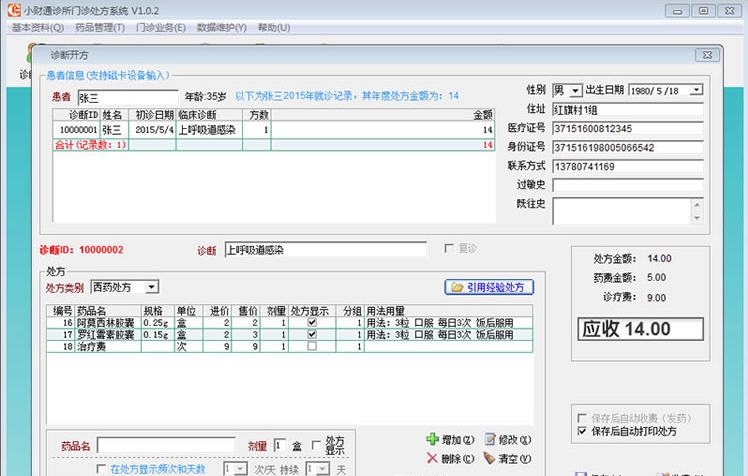Open the 处方类别 dropdown showing 西药处方
Viewport: 748px width, 476px height.
[x=152, y=287]
